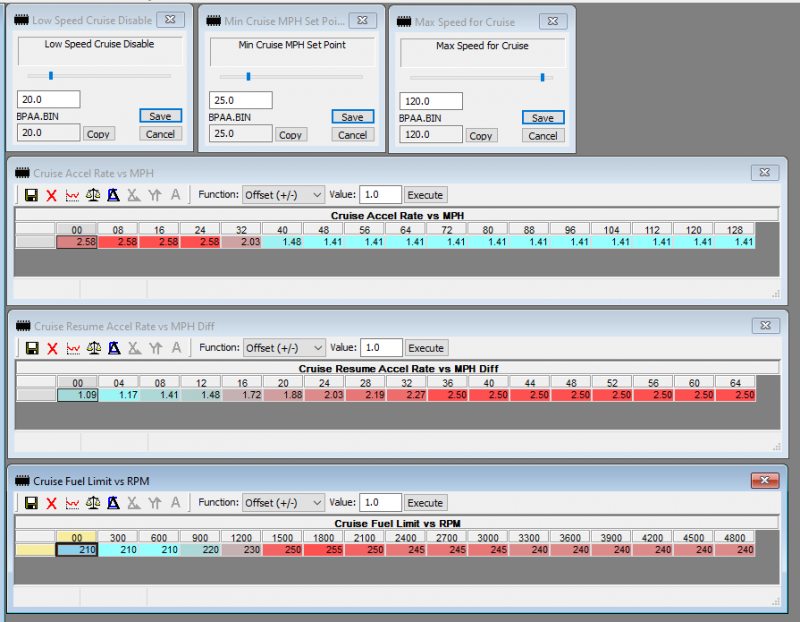Close the Cruise Fuel Limit vs RPM window
The image size is (800, 622).
click(x=766, y=480)
